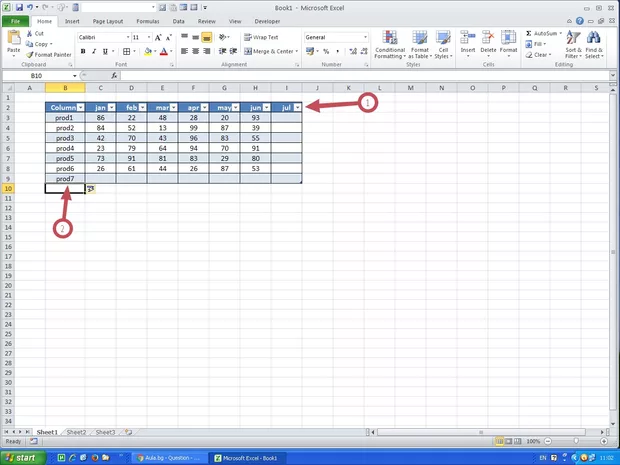Click the text orientation icon

tap(223, 37)
